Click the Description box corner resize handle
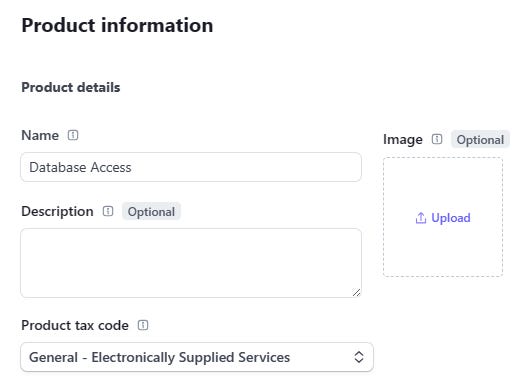 coord(356,292)
